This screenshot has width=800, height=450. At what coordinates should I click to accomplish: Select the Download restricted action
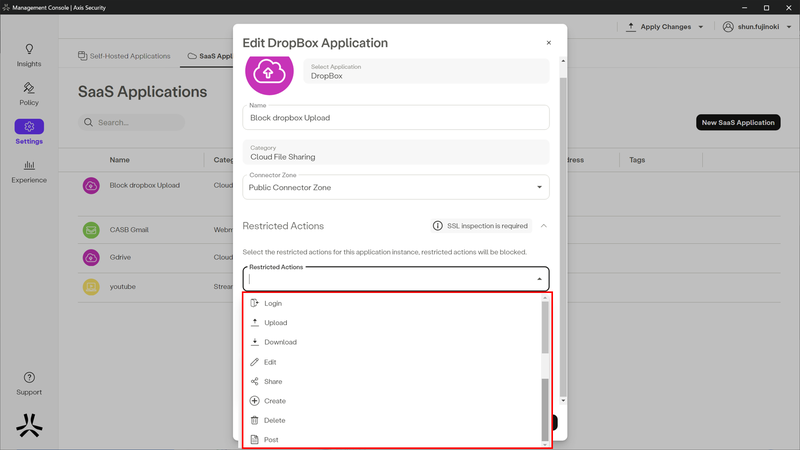pos(391,342)
